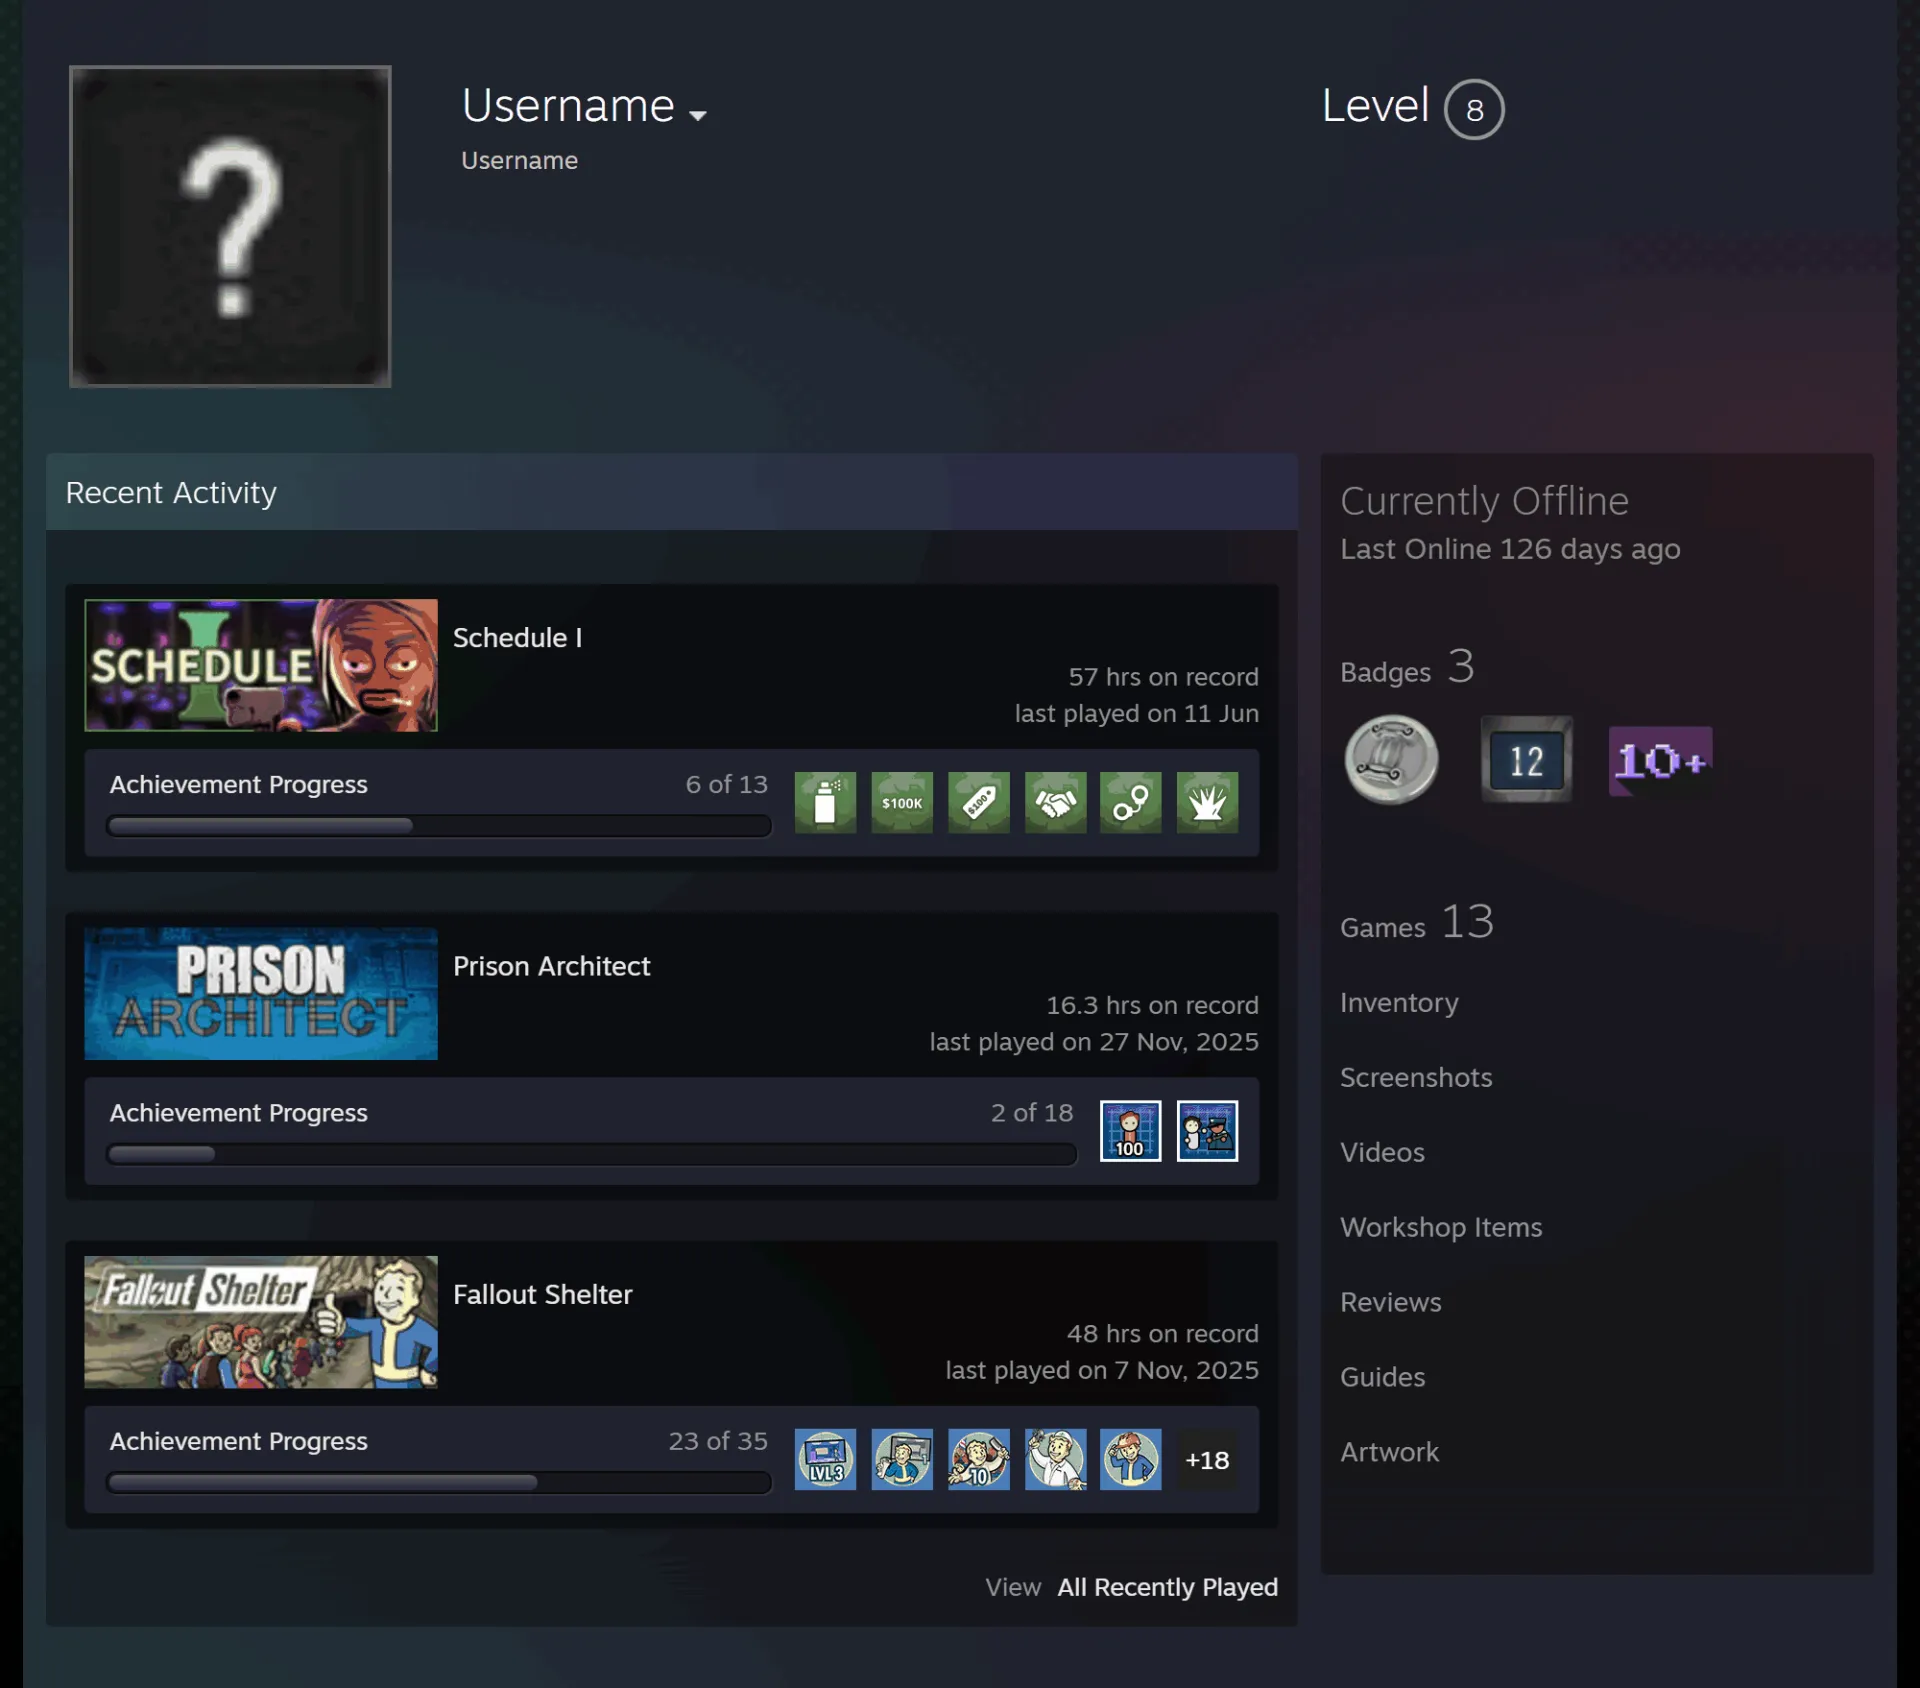Viewport: 1920px width, 1688px height.
Task: Click the 12 years of service badge
Action: [x=1526, y=759]
